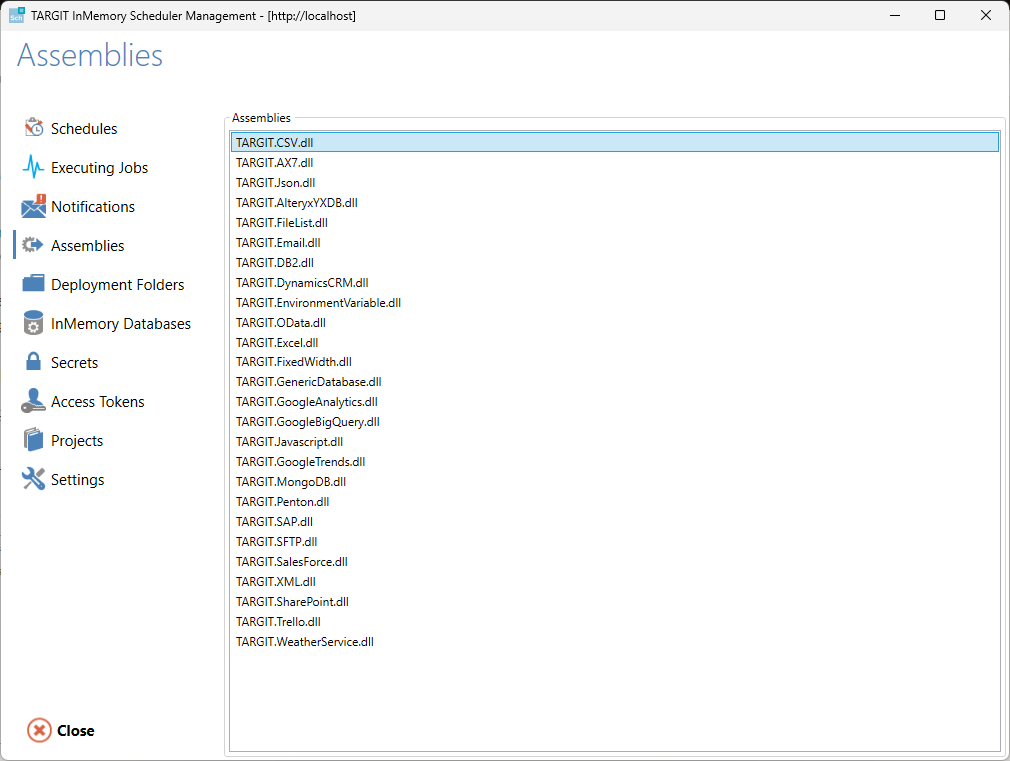Screen dimensions: 1010x761
Task: Select TARGIT.AlteryxYXDB.dll
Action: tap(615, 202)
